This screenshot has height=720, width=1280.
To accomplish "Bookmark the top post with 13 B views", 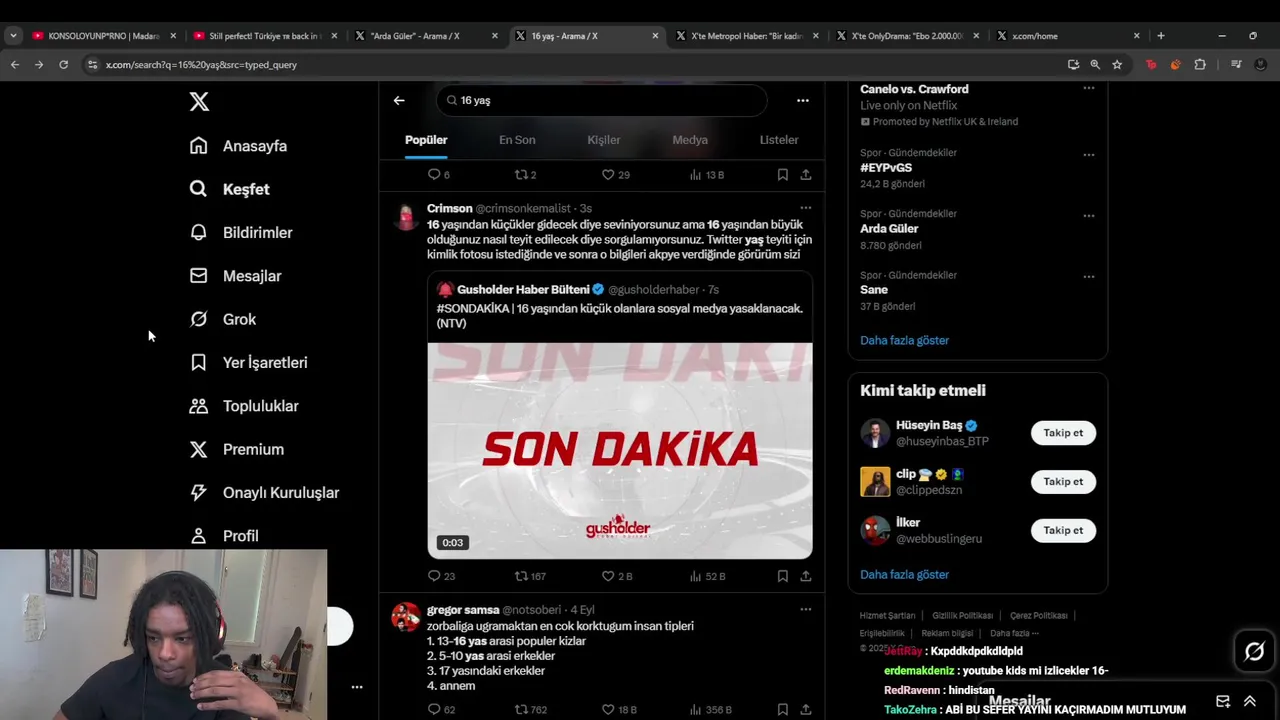I will (x=782, y=175).
